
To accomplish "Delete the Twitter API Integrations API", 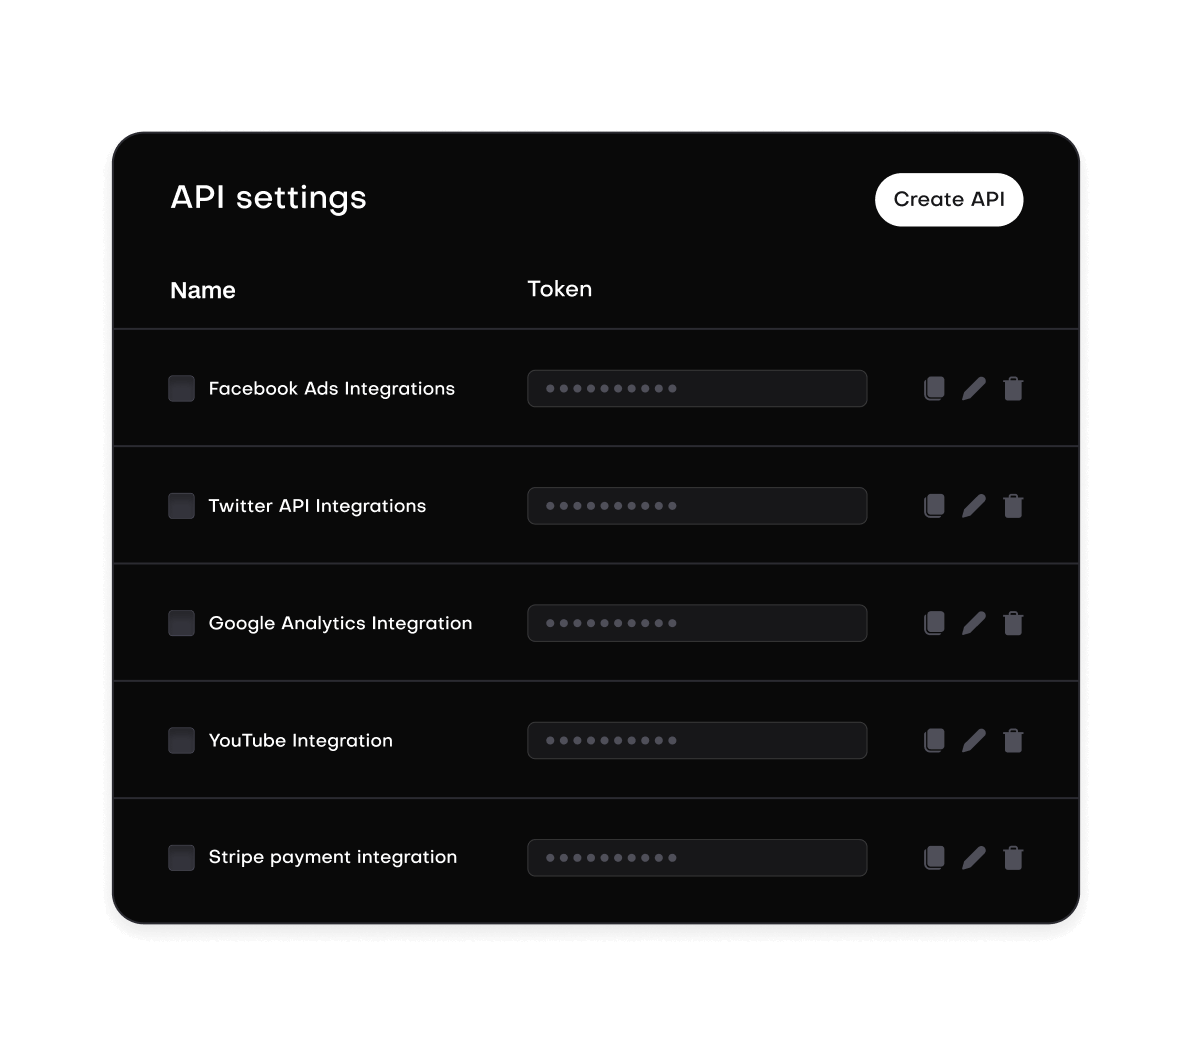I will (1013, 506).
